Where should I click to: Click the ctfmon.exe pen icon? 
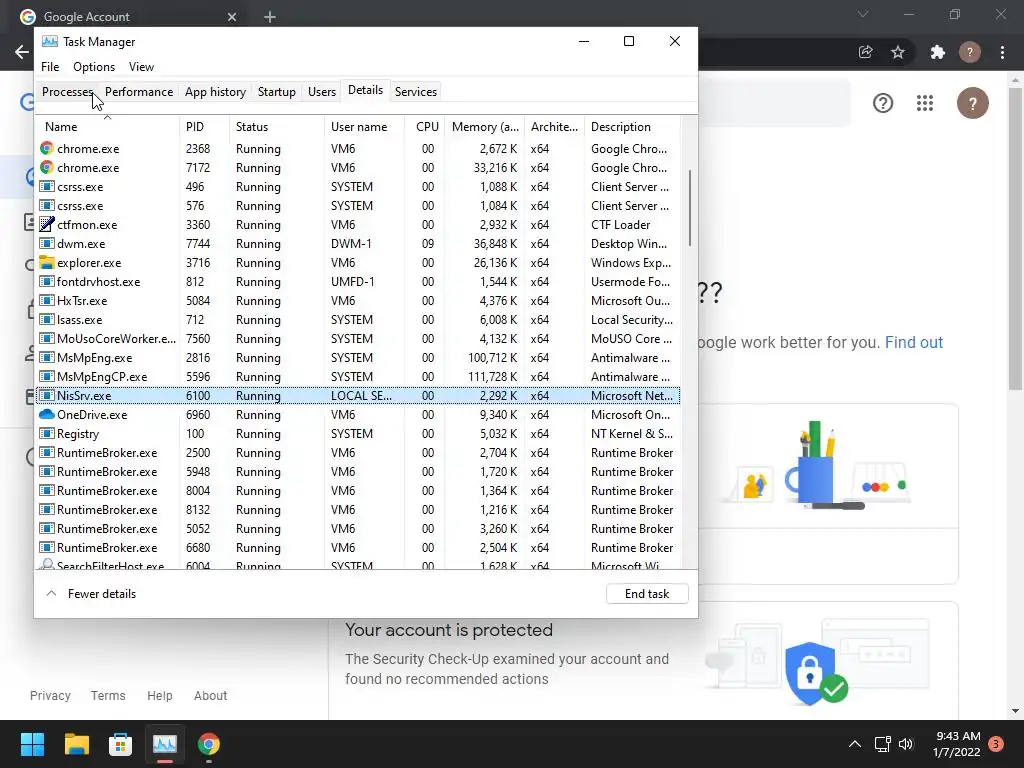[46, 224]
